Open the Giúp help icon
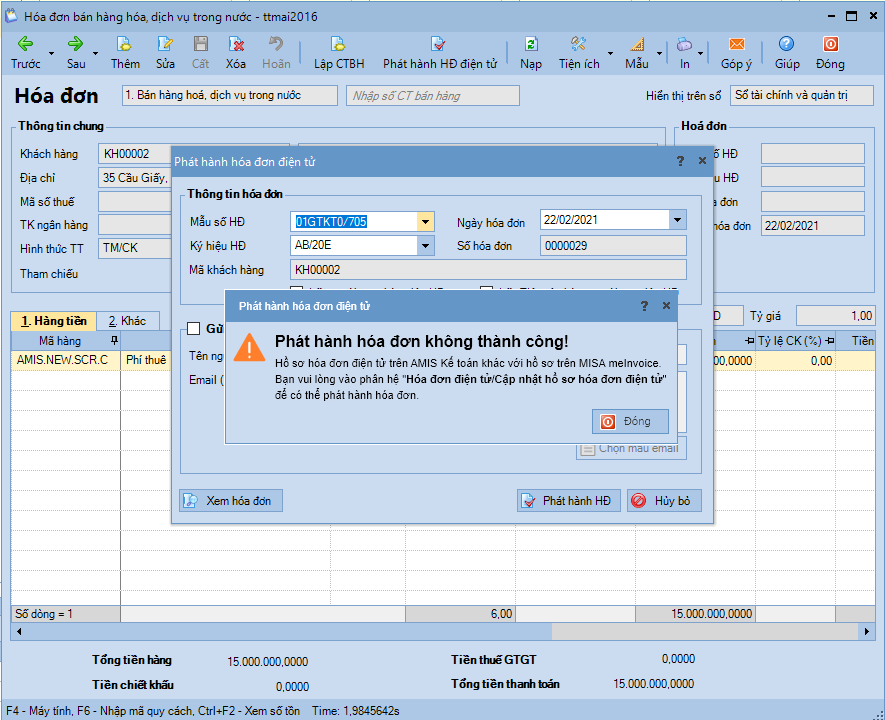The width and height of the screenshot is (885, 720). [x=786, y=44]
